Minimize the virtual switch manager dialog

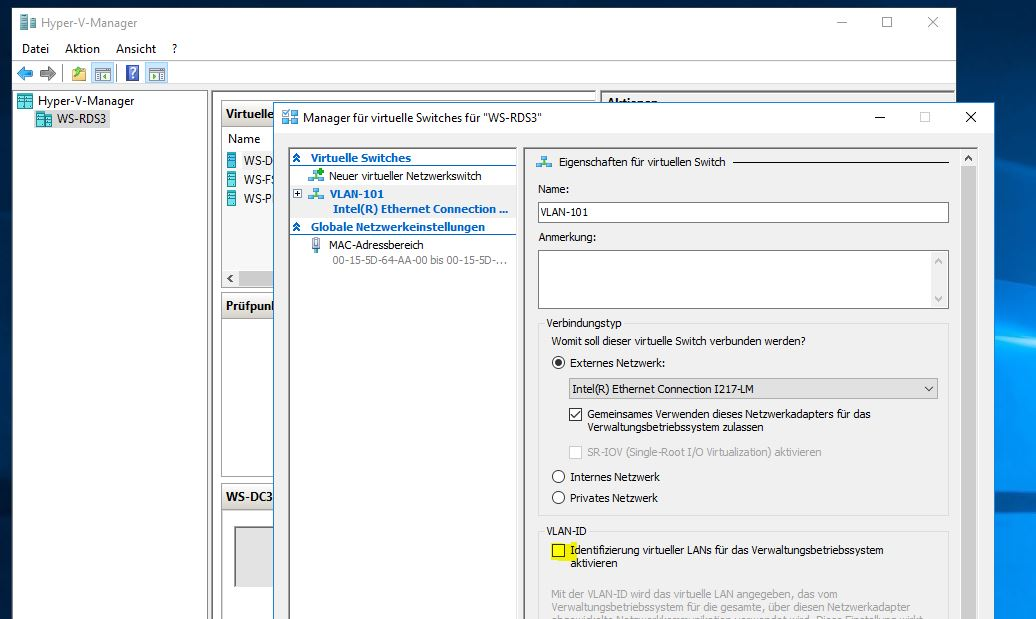[x=879, y=118]
